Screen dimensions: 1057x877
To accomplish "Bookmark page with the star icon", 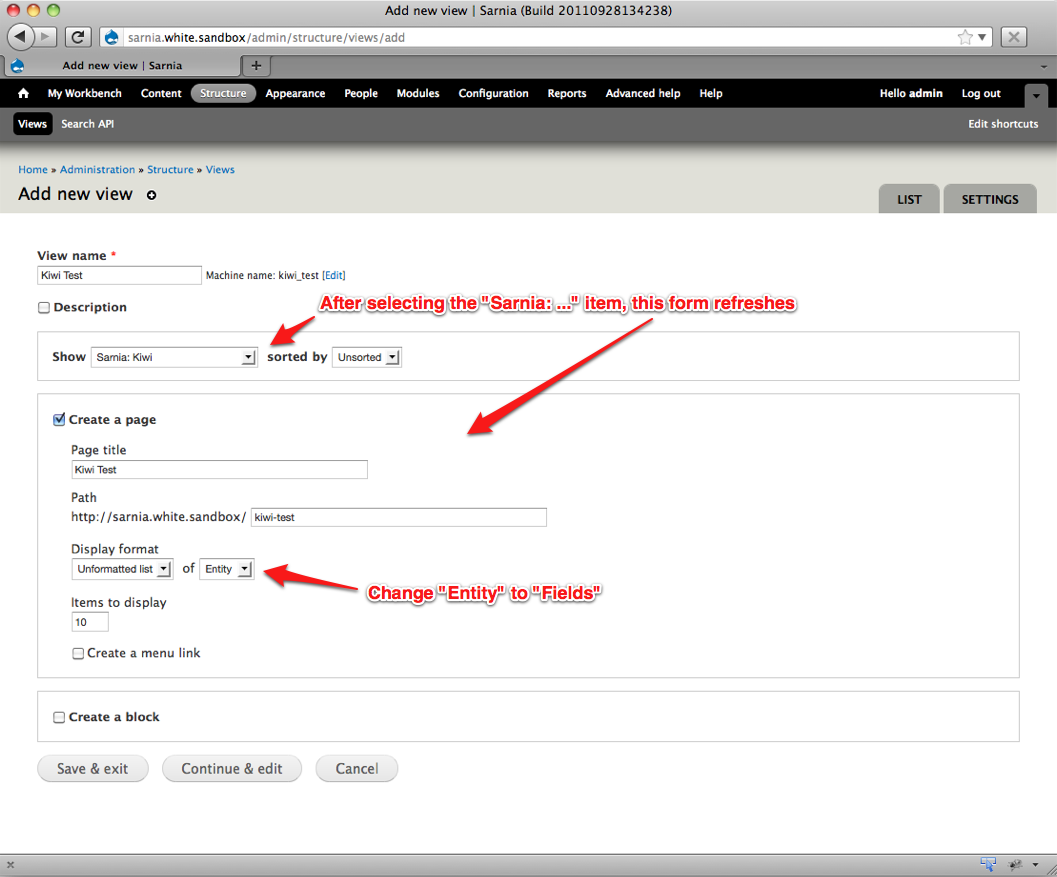I will click(965, 37).
